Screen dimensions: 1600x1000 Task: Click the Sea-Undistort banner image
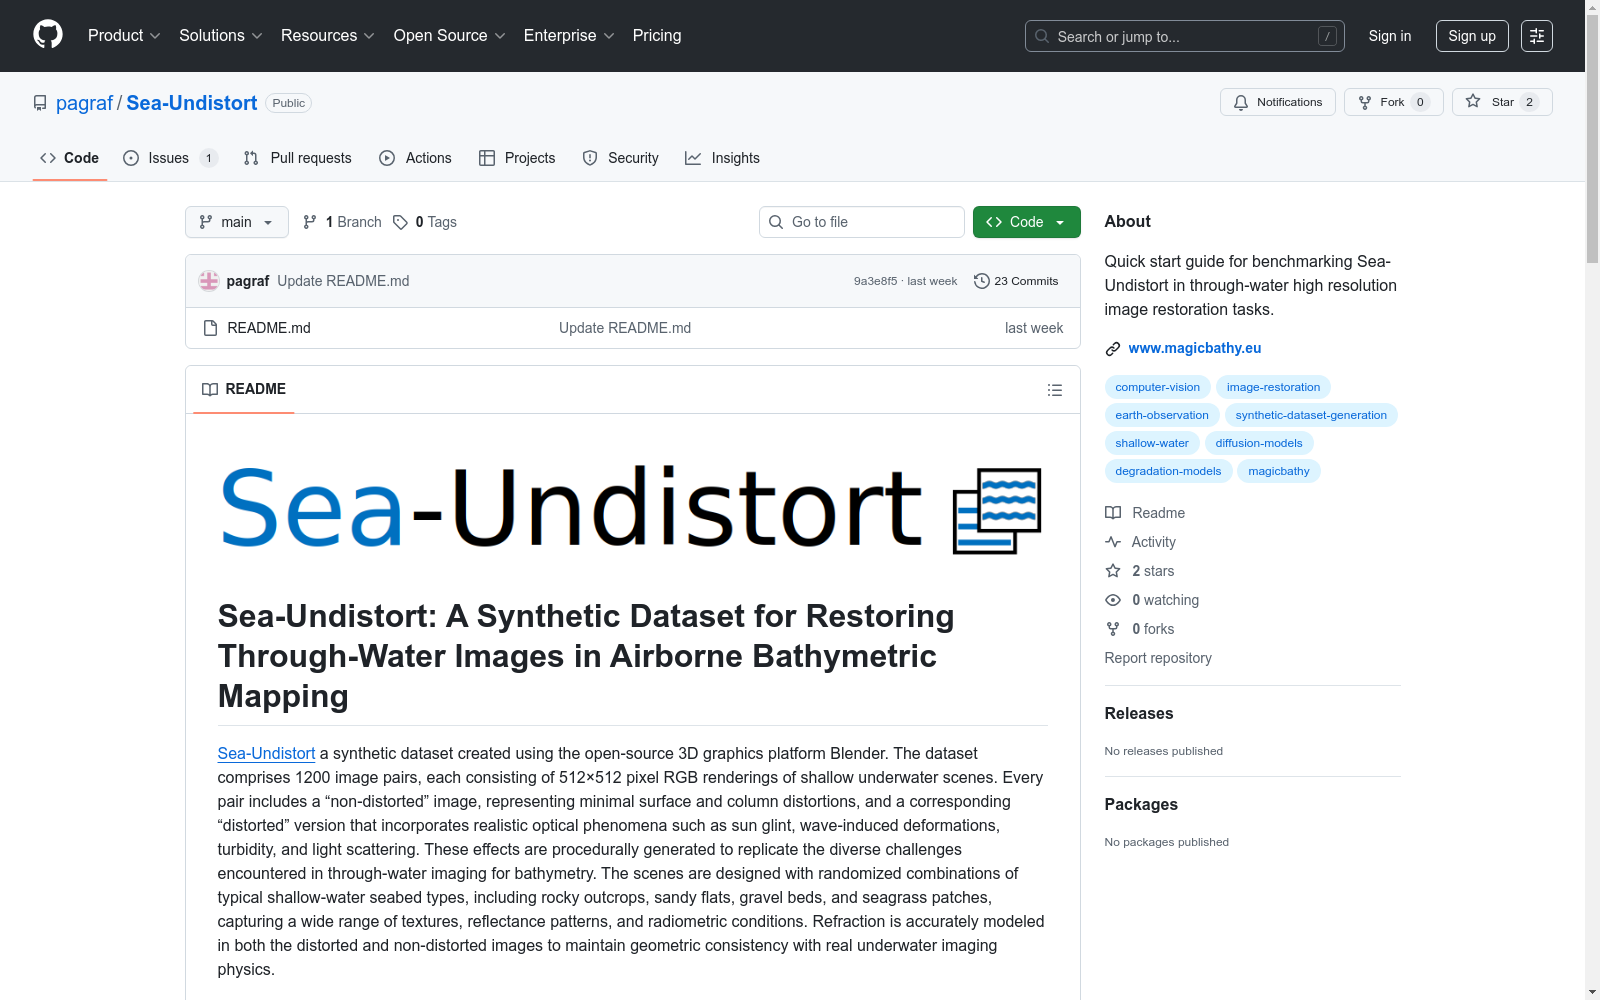(632, 508)
